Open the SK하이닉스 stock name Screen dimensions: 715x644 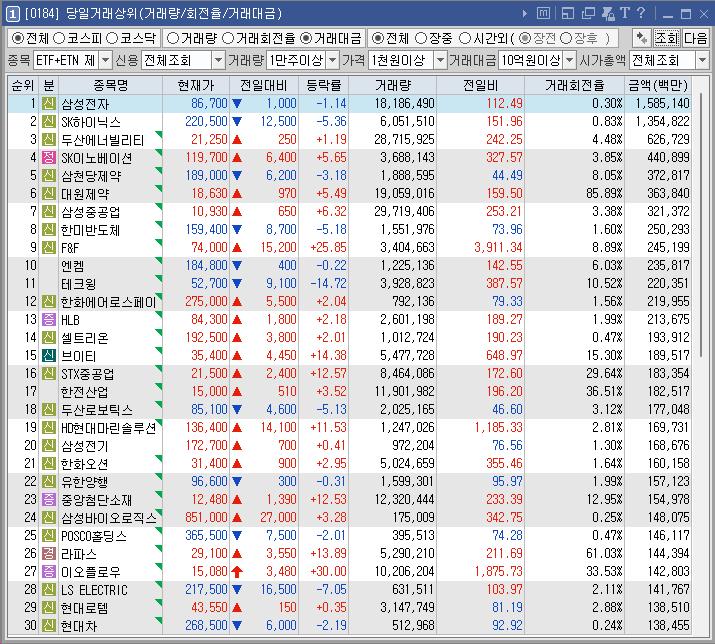tap(91, 122)
